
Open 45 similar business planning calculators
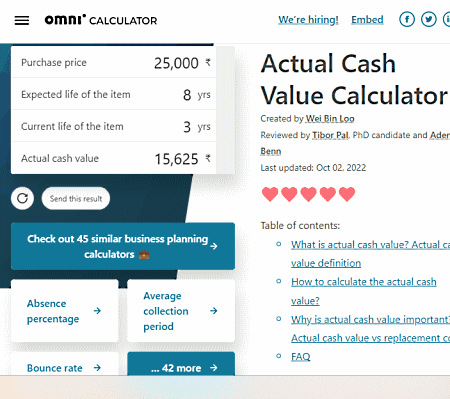click(x=123, y=246)
